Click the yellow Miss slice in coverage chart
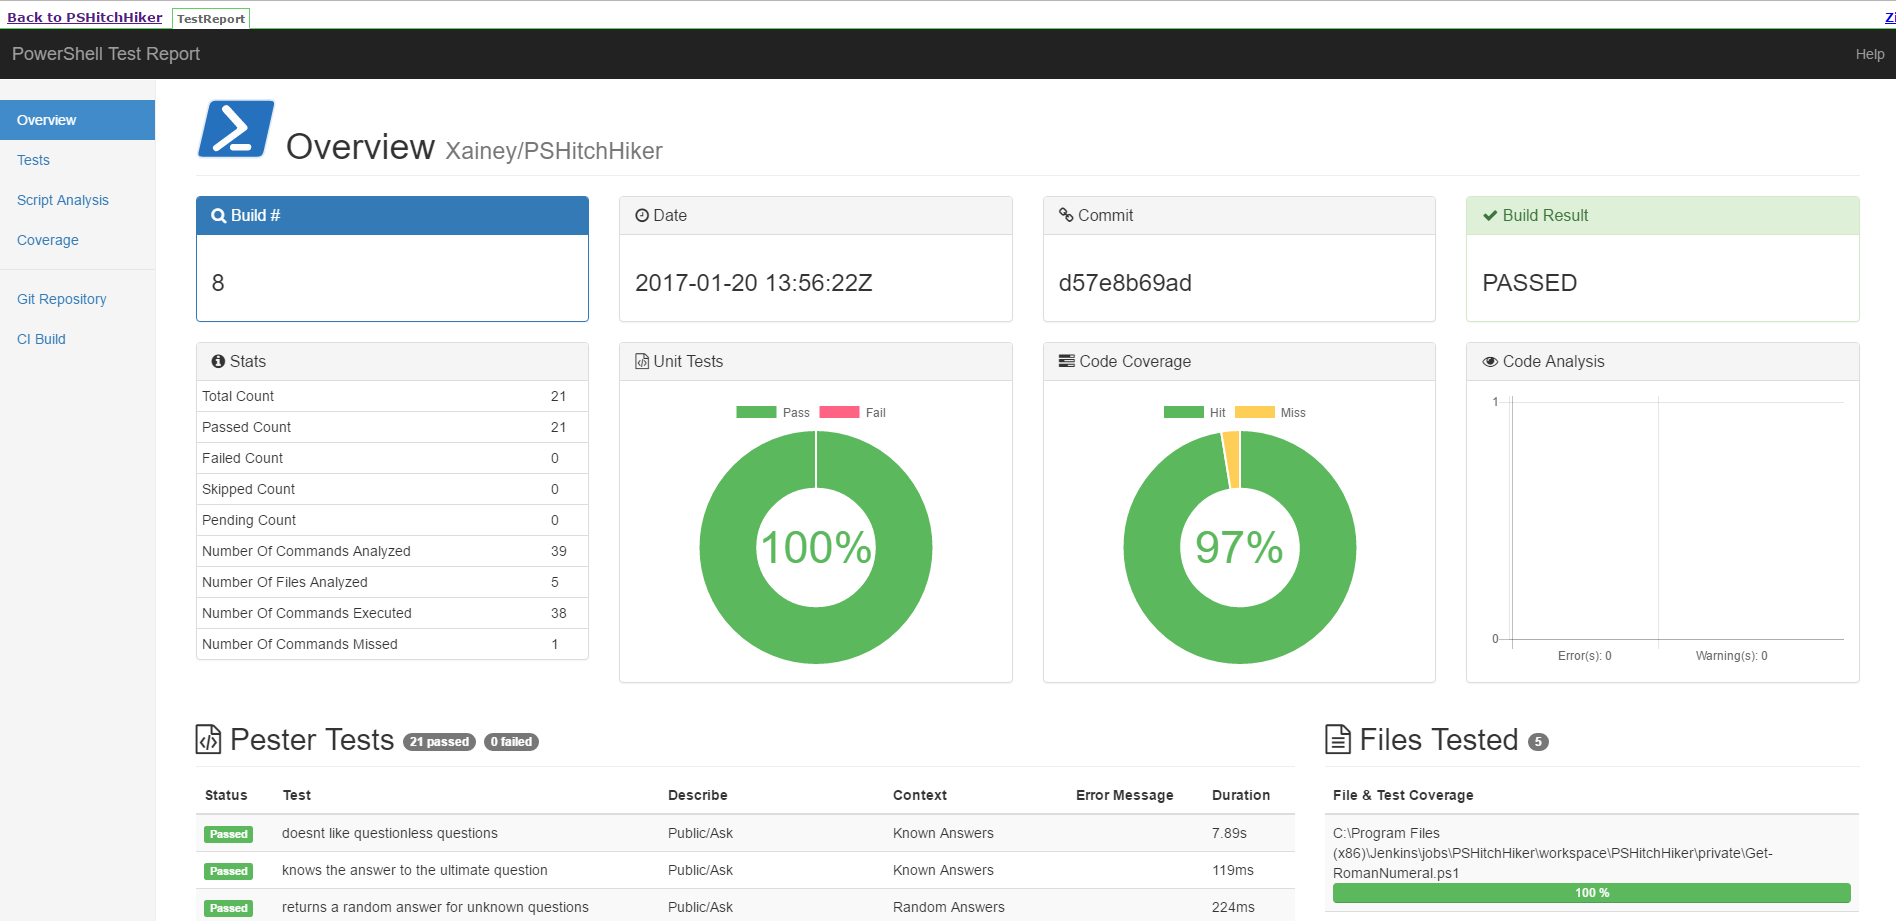This screenshot has height=921, width=1896. click(1232, 459)
